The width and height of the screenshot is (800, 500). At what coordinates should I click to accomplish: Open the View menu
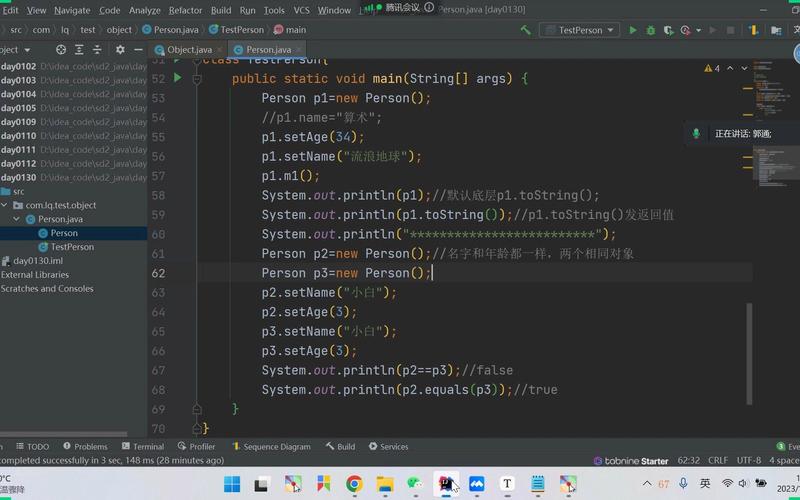pyautogui.click(x=36, y=10)
